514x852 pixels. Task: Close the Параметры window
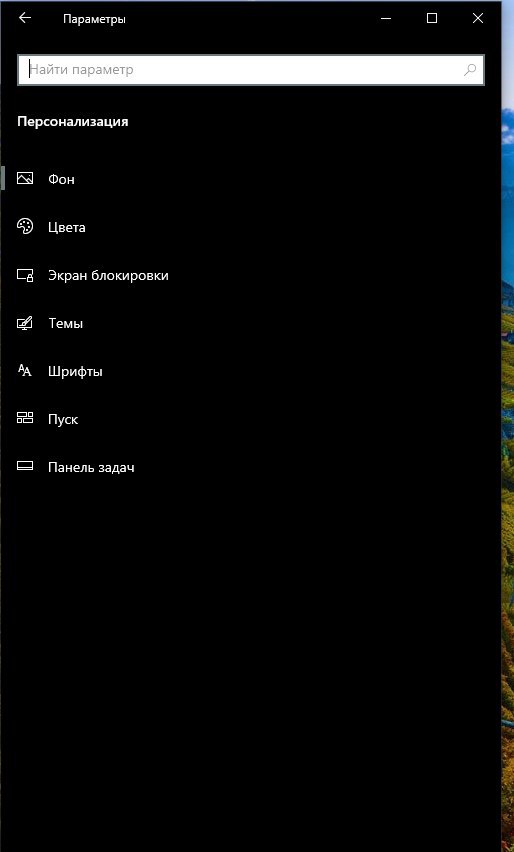point(478,18)
